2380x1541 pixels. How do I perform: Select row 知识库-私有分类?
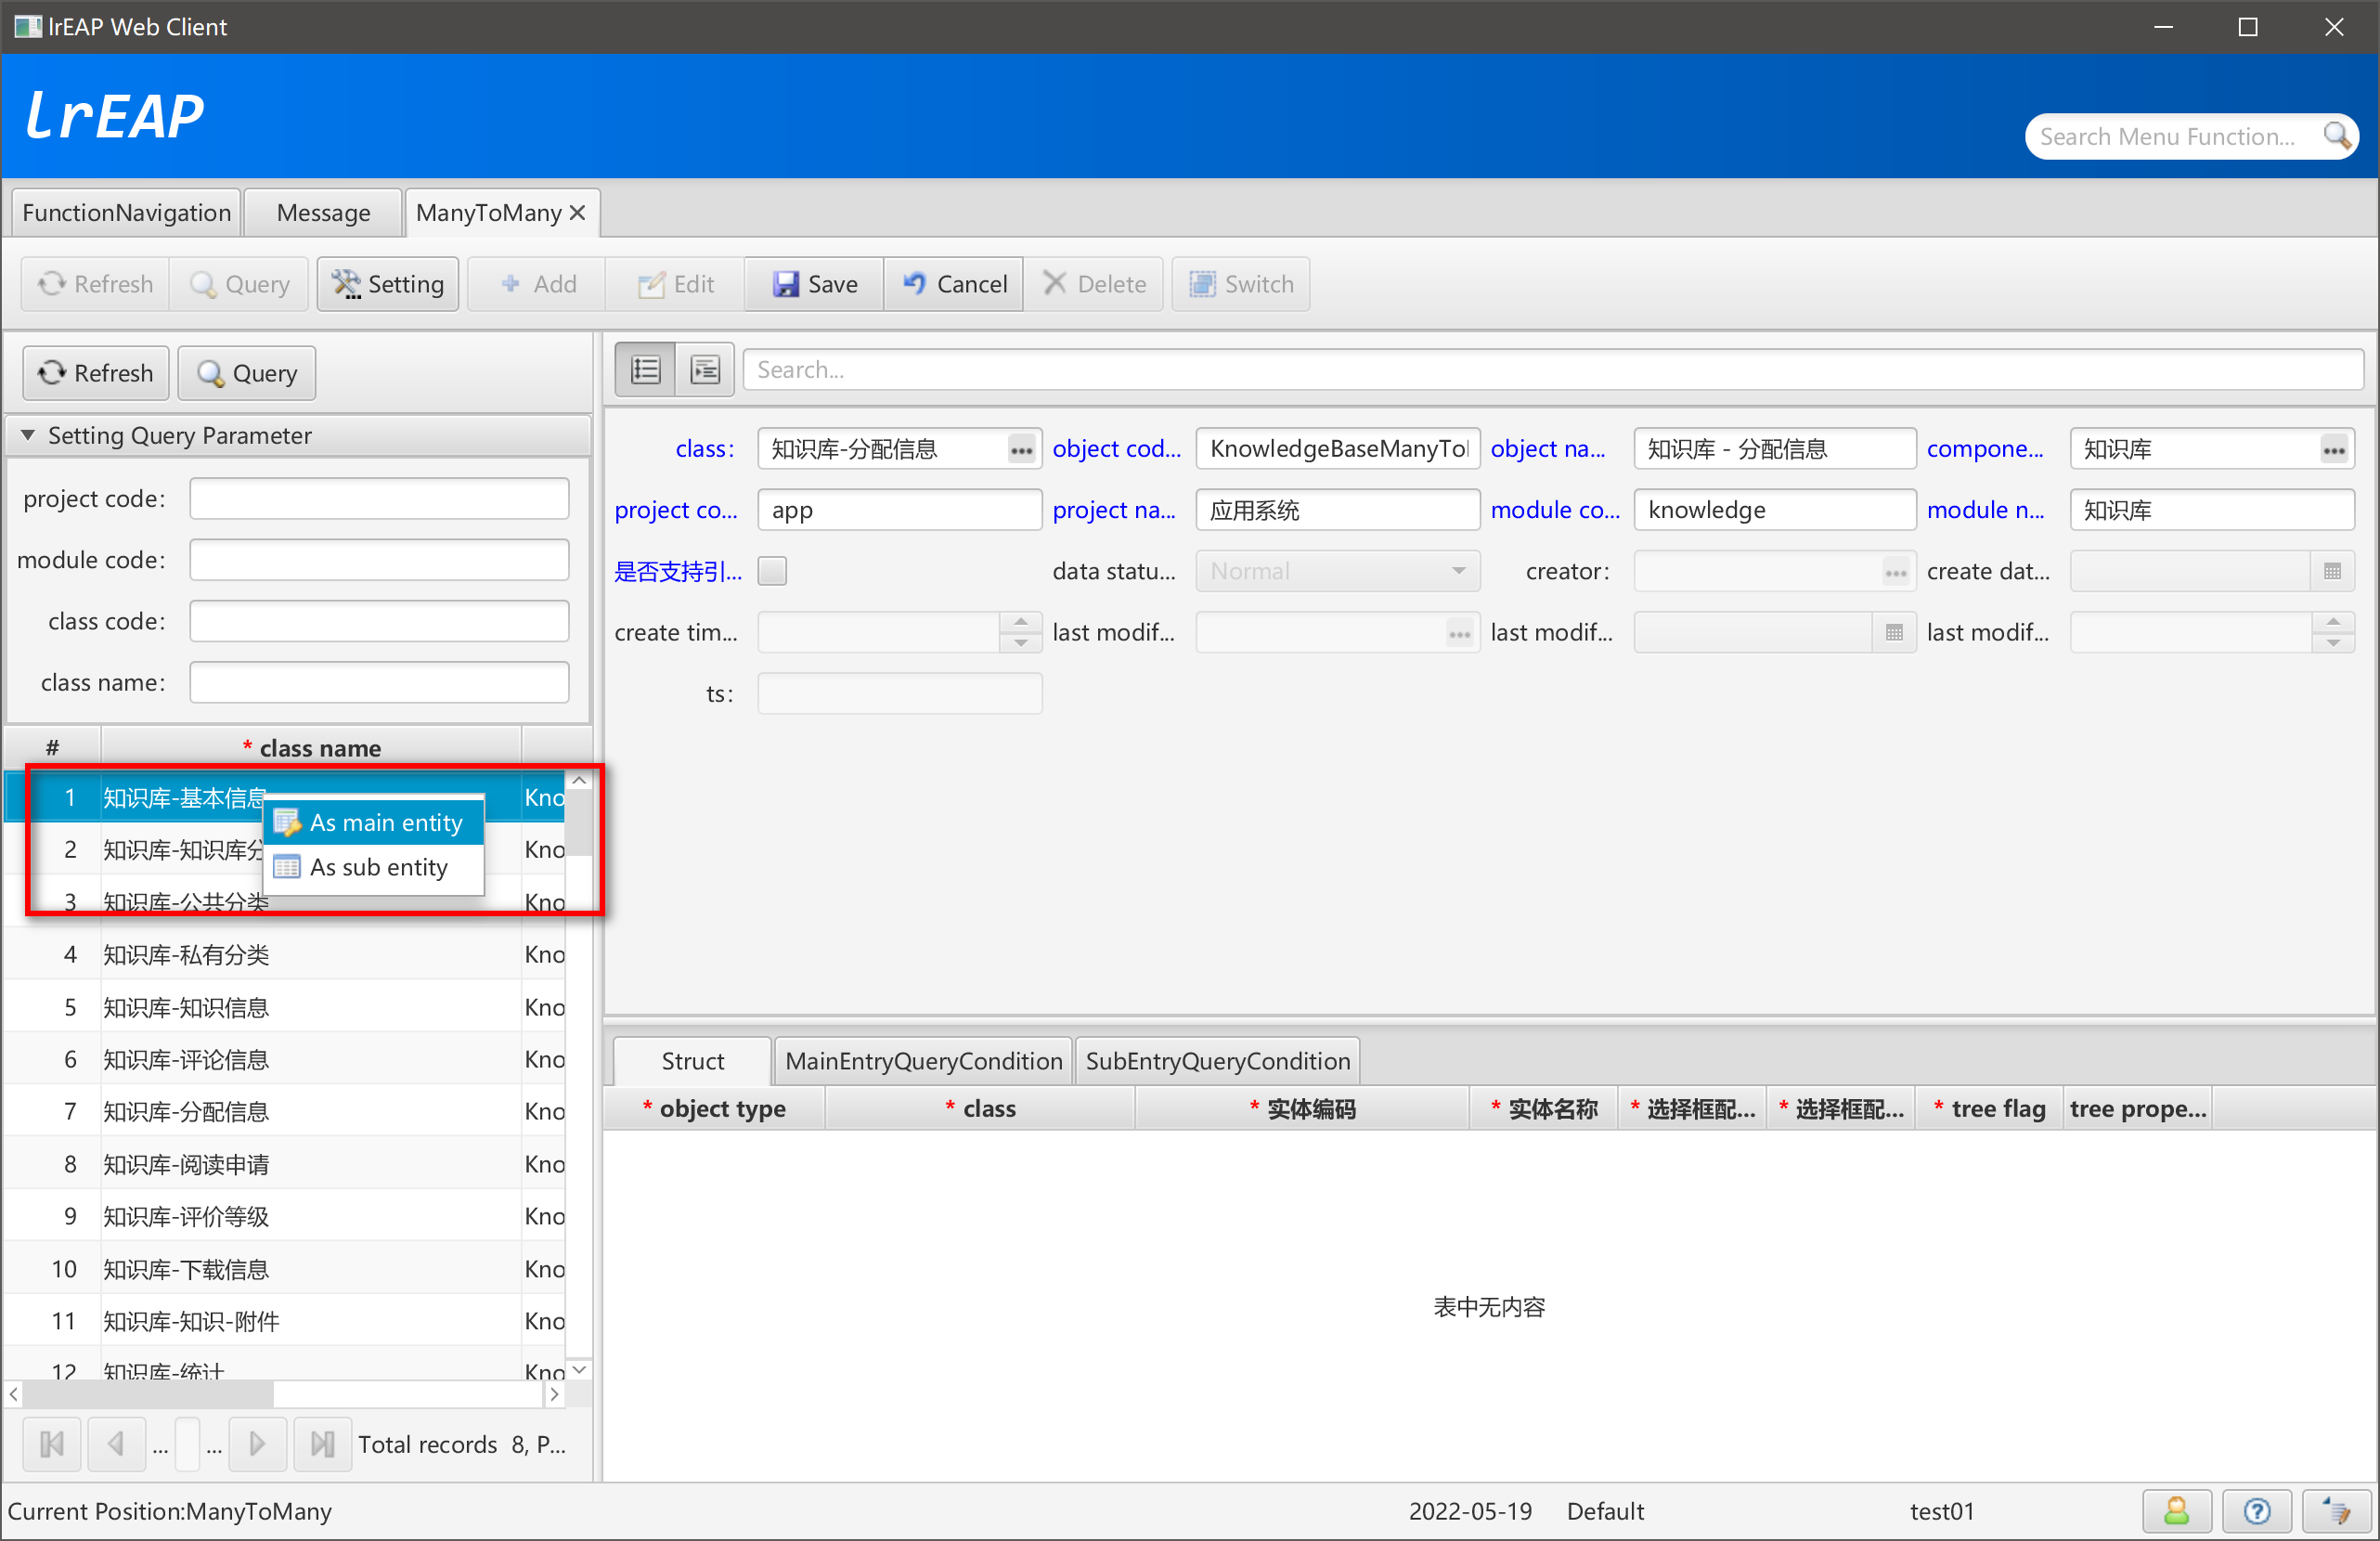(x=284, y=955)
